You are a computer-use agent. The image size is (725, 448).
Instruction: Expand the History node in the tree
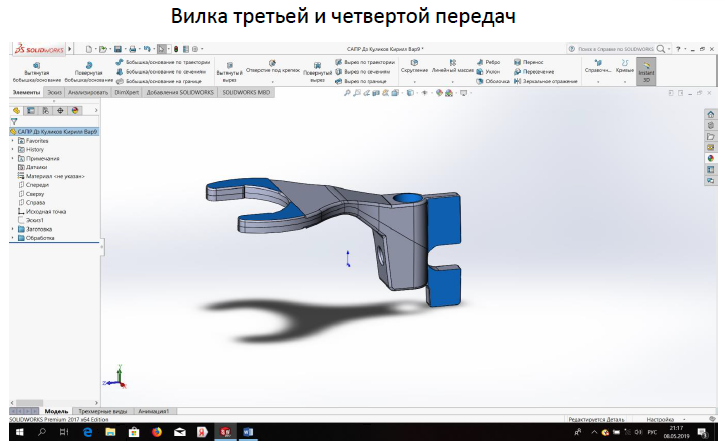(x=12, y=149)
